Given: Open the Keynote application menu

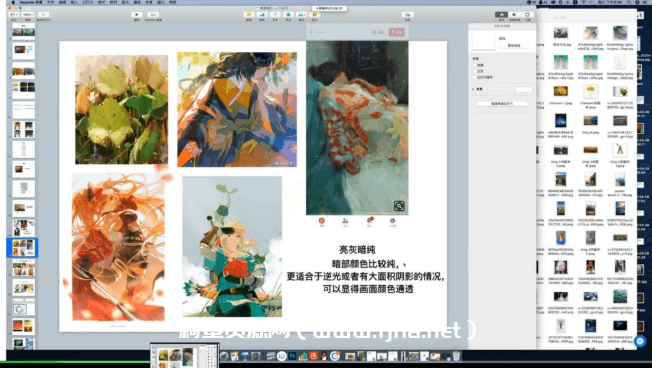Looking at the screenshot, I should pyautogui.click(x=31, y=2).
